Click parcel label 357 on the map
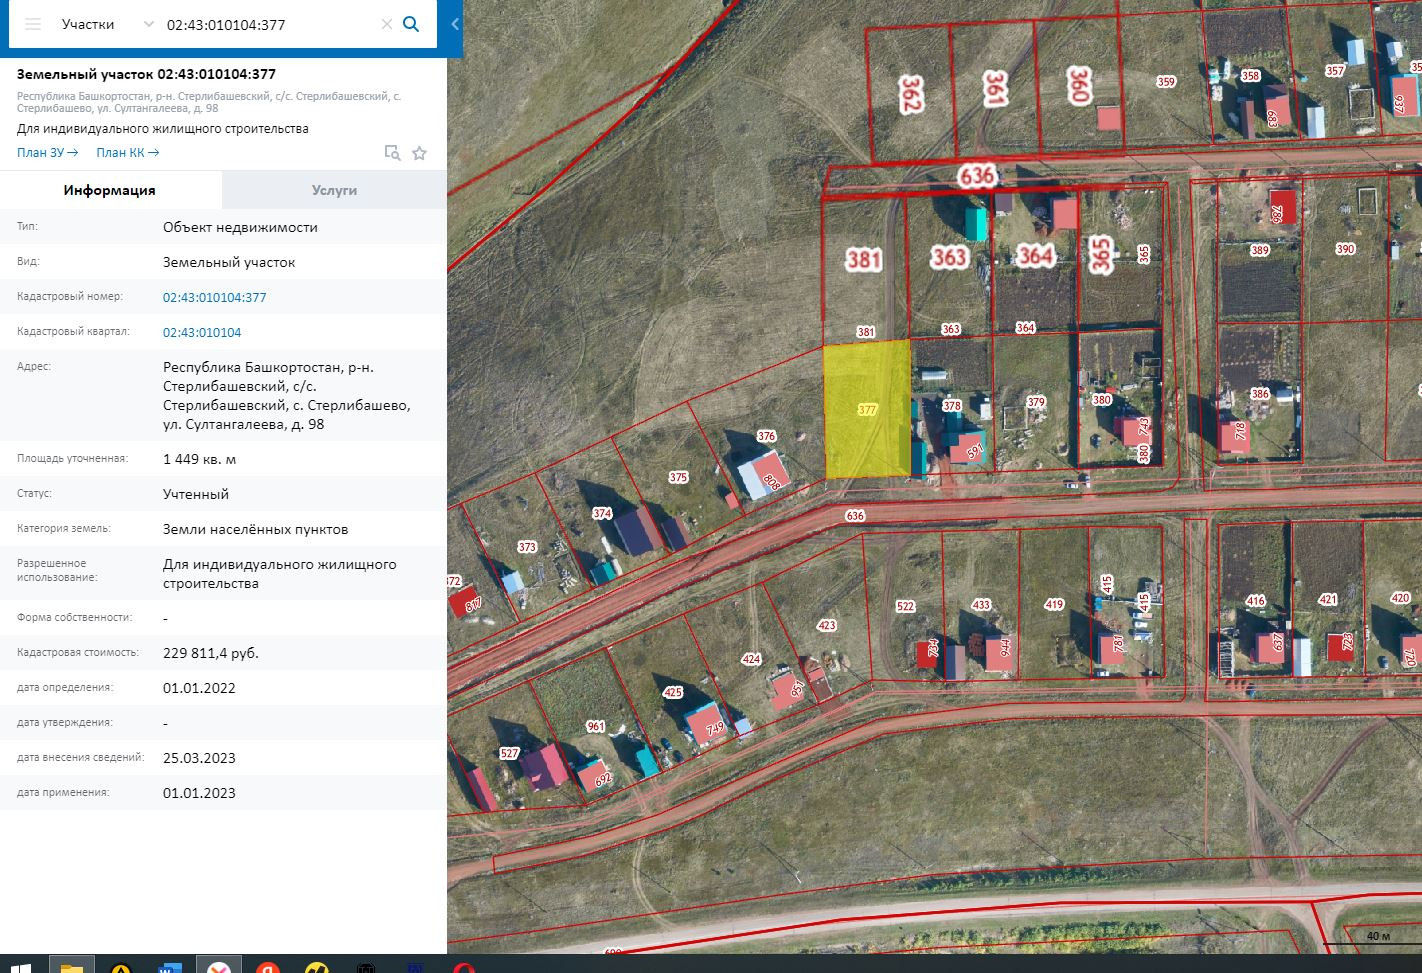Image resolution: width=1422 pixels, height=973 pixels. pyautogui.click(x=1335, y=71)
